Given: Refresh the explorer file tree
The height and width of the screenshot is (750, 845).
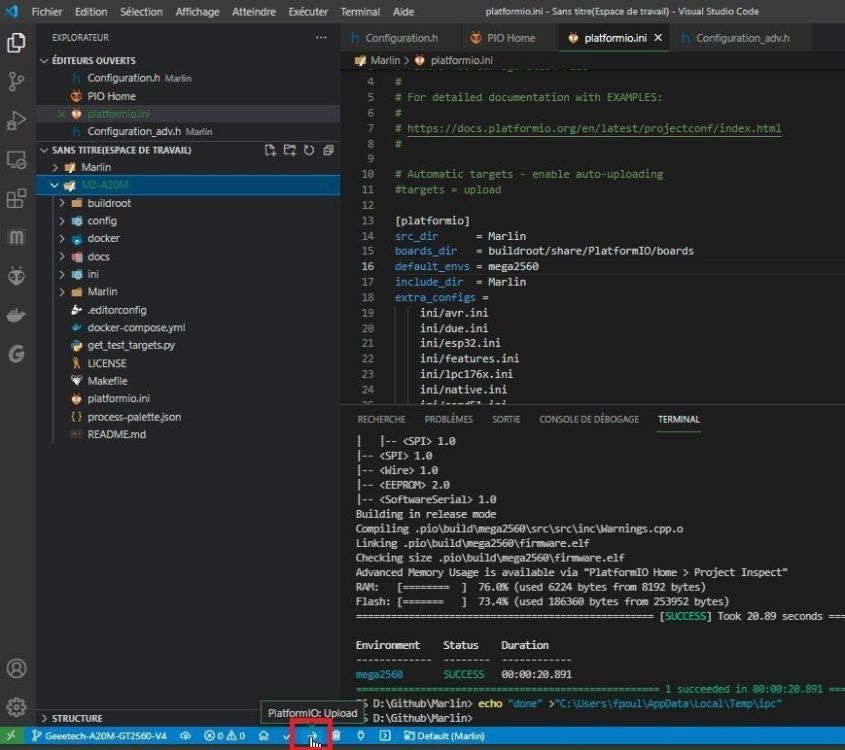Looking at the screenshot, I should click(309, 150).
